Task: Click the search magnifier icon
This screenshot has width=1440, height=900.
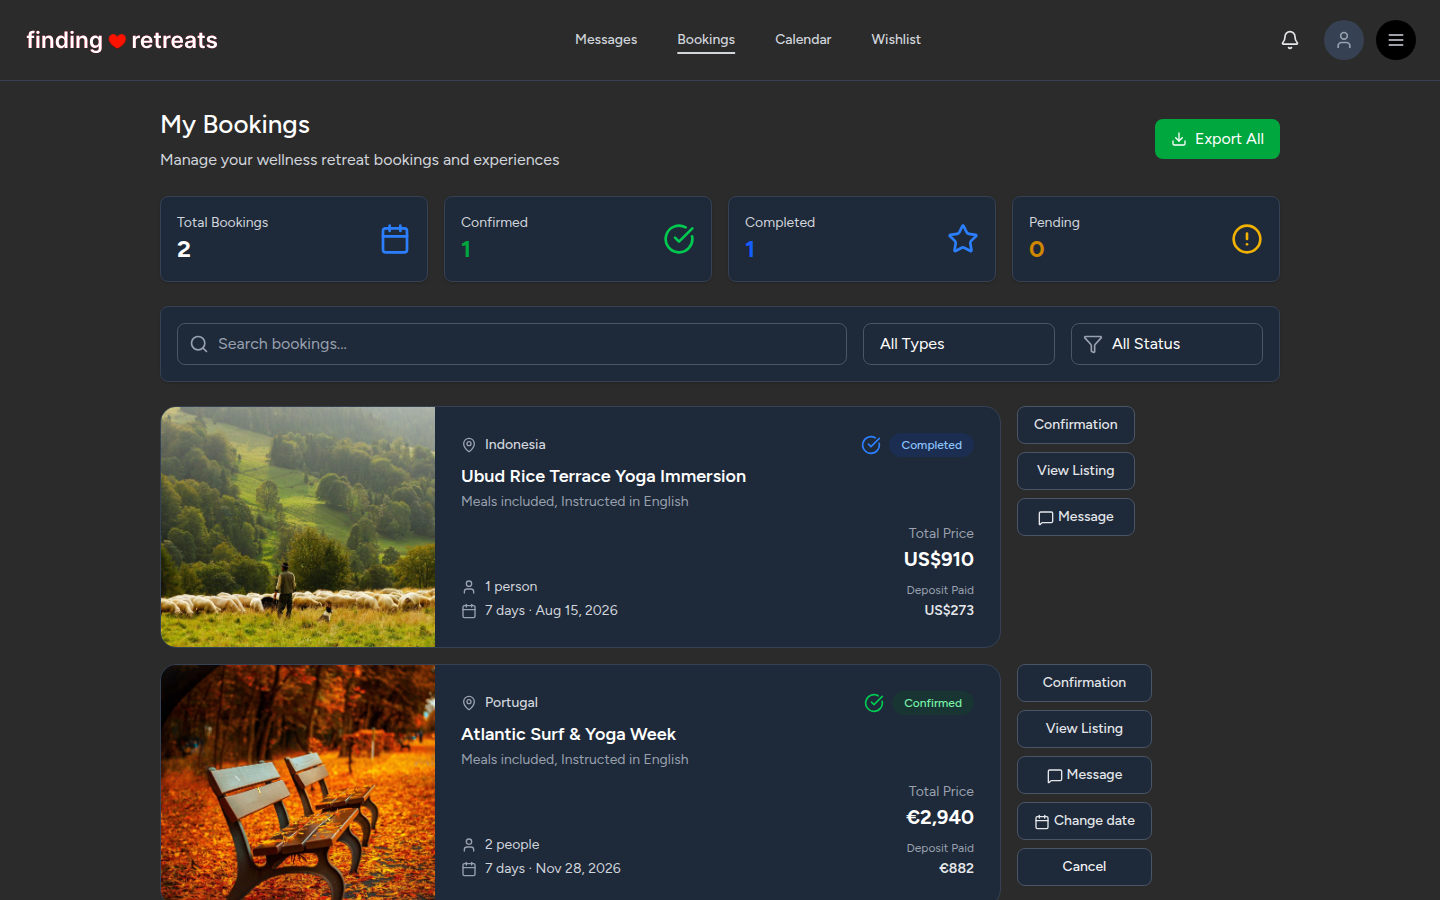Action: click(x=199, y=344)
